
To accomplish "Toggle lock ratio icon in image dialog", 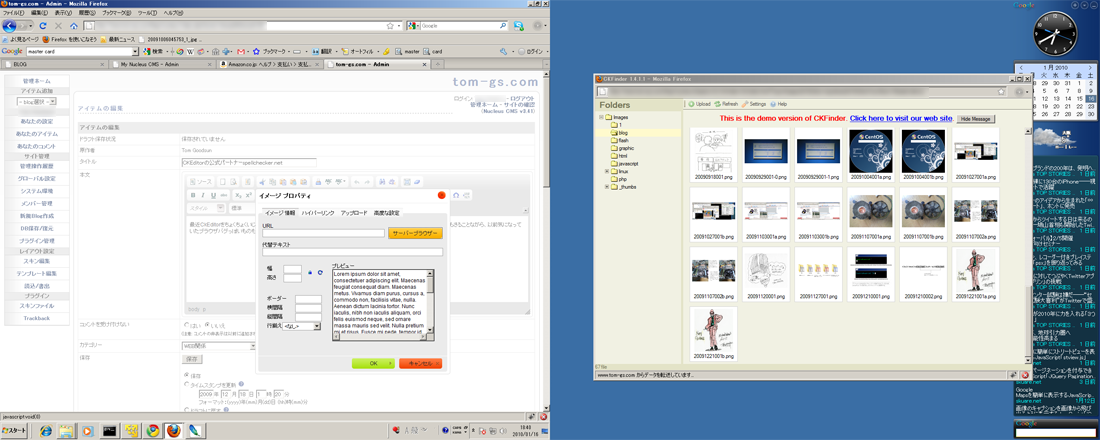I will click(310, 272).
